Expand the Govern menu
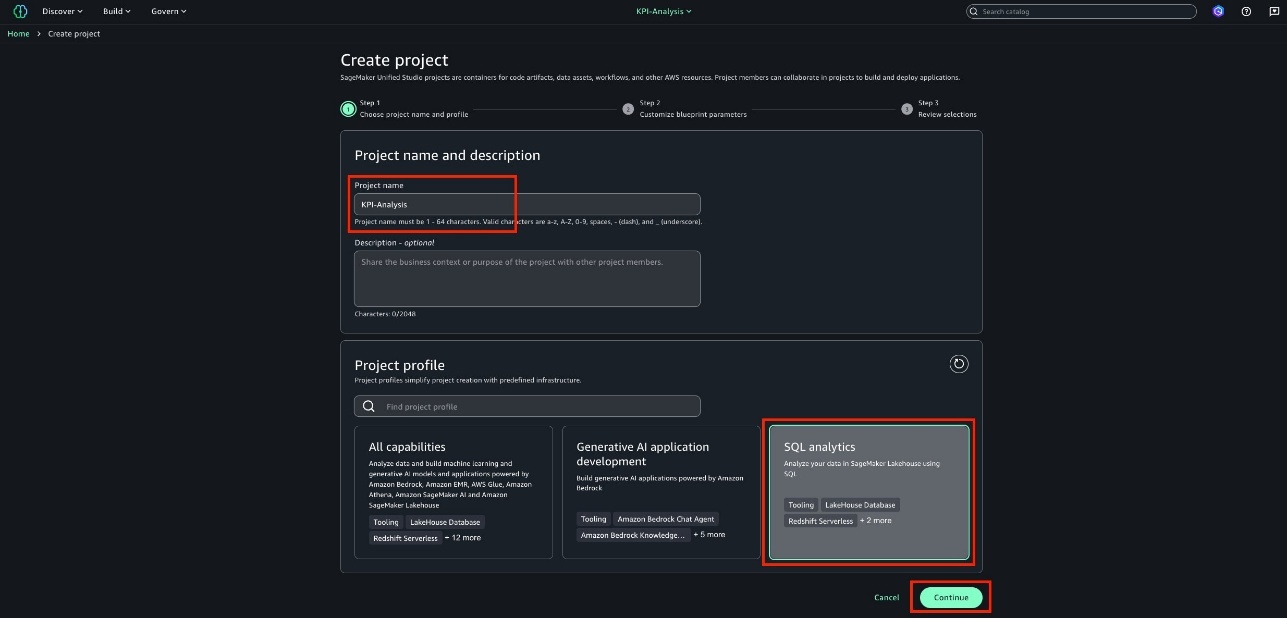This screenshot has width=1287, height=618. [x=168, y=11]
